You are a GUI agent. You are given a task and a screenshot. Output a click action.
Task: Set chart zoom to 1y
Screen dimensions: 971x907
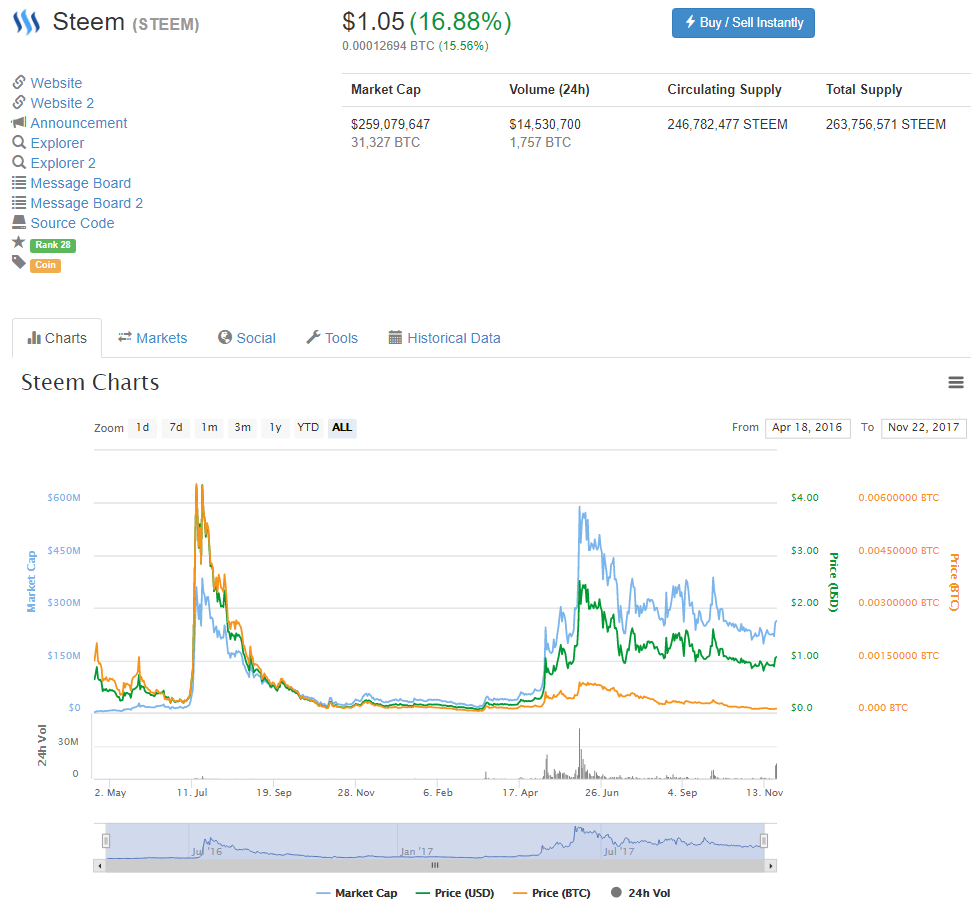276,428
